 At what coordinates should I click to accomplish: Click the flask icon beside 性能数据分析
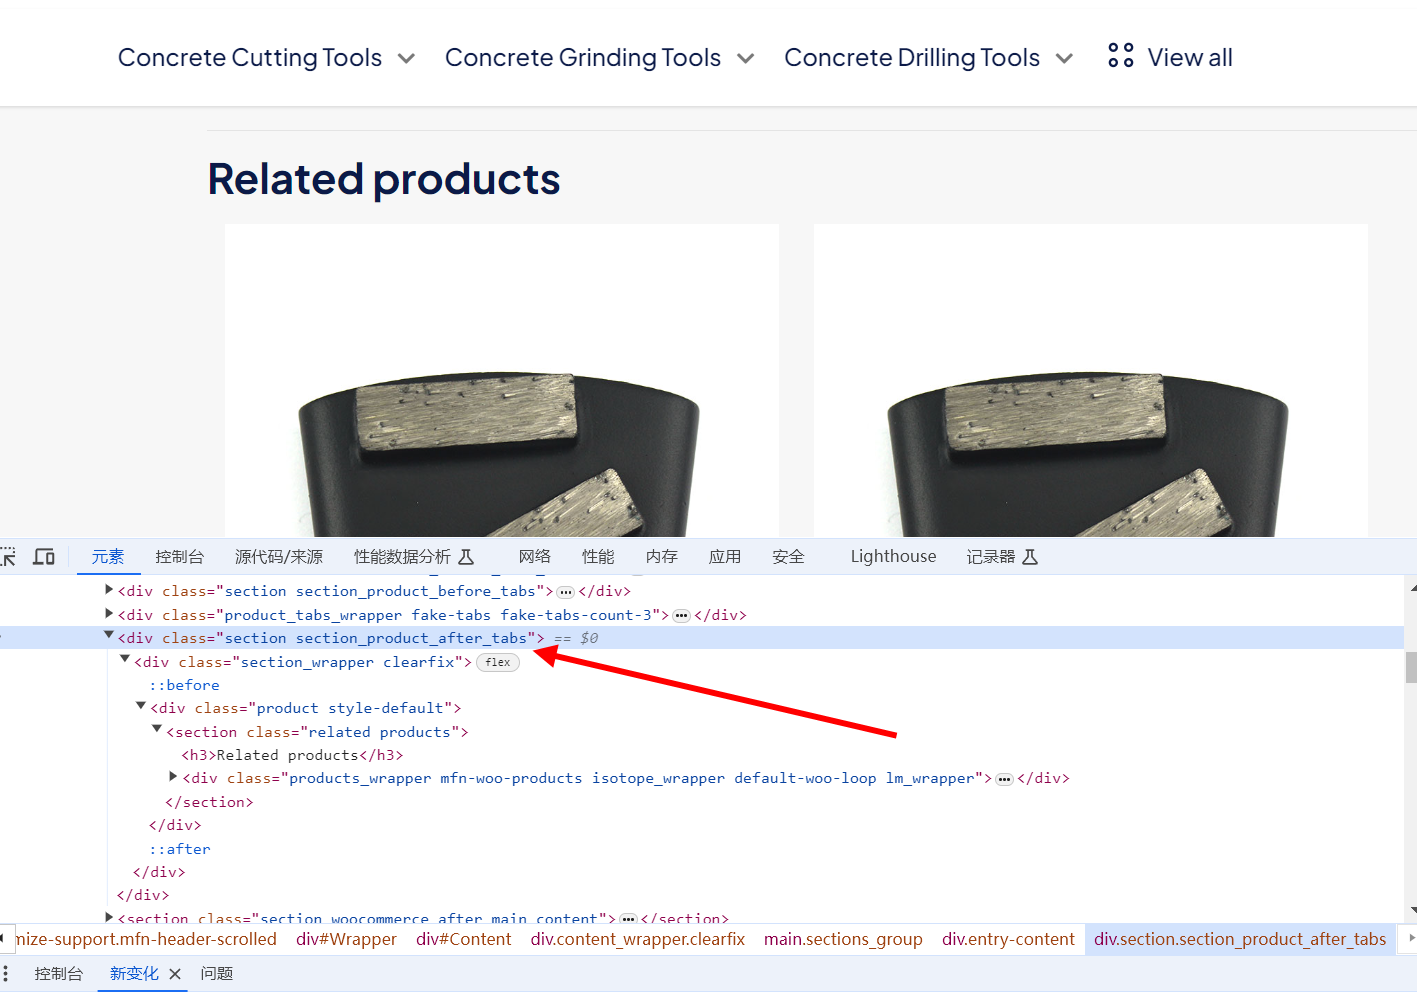pos(466,557)
